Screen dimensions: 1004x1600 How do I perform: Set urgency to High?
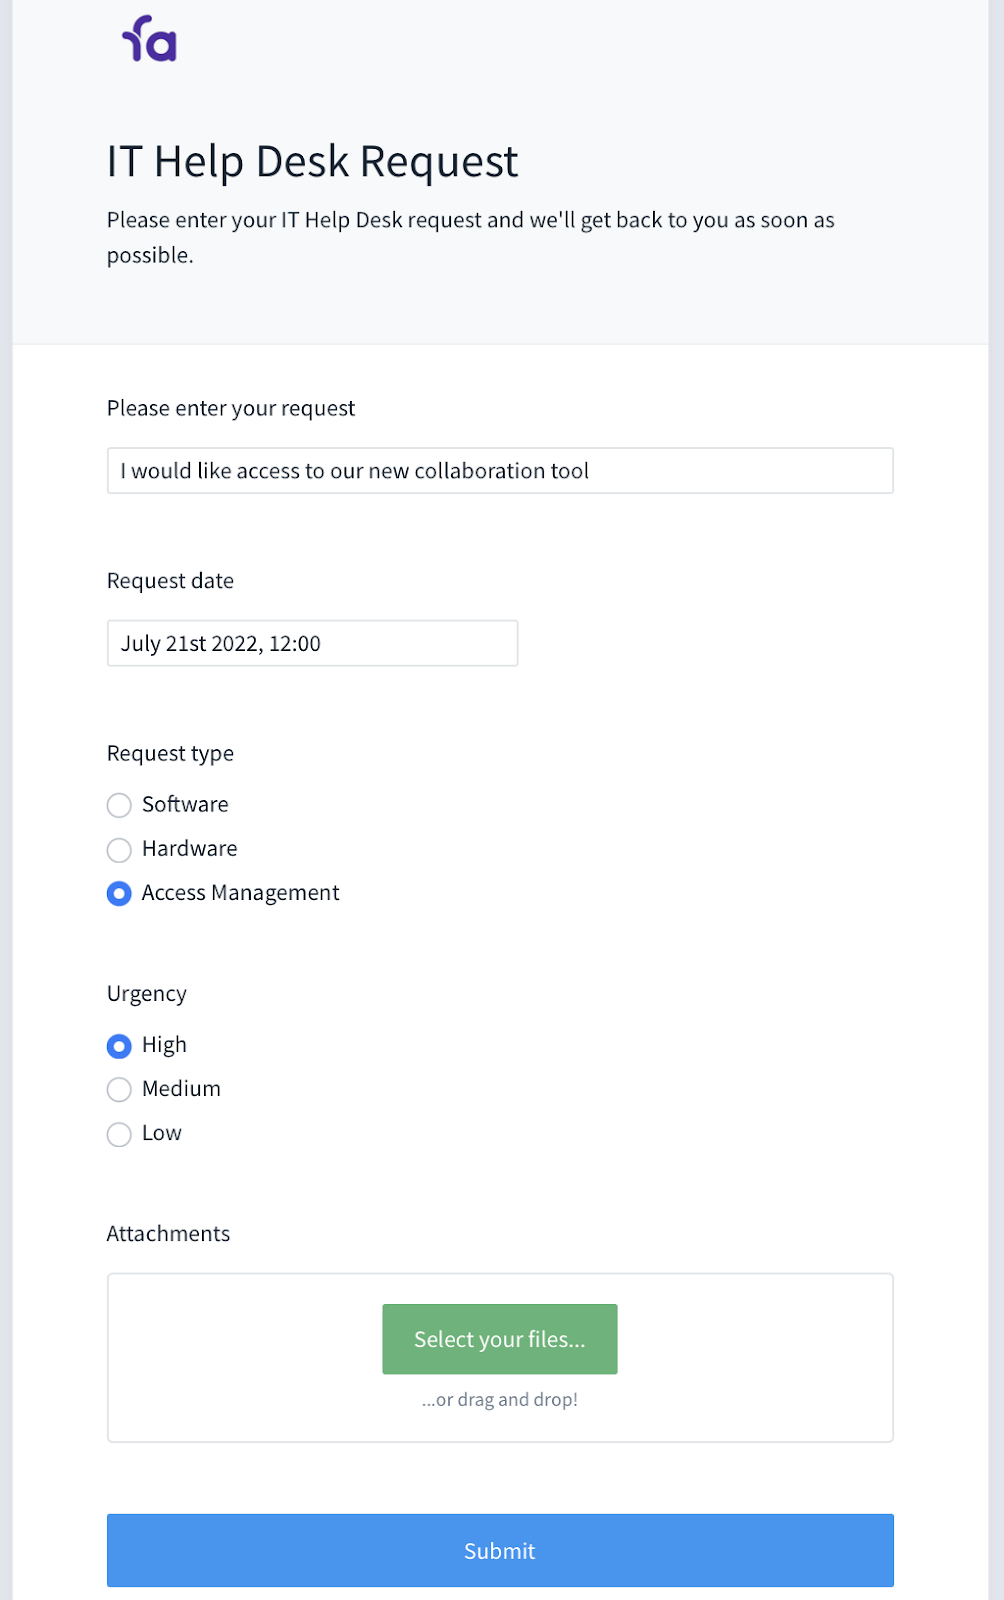point(120,1046)
